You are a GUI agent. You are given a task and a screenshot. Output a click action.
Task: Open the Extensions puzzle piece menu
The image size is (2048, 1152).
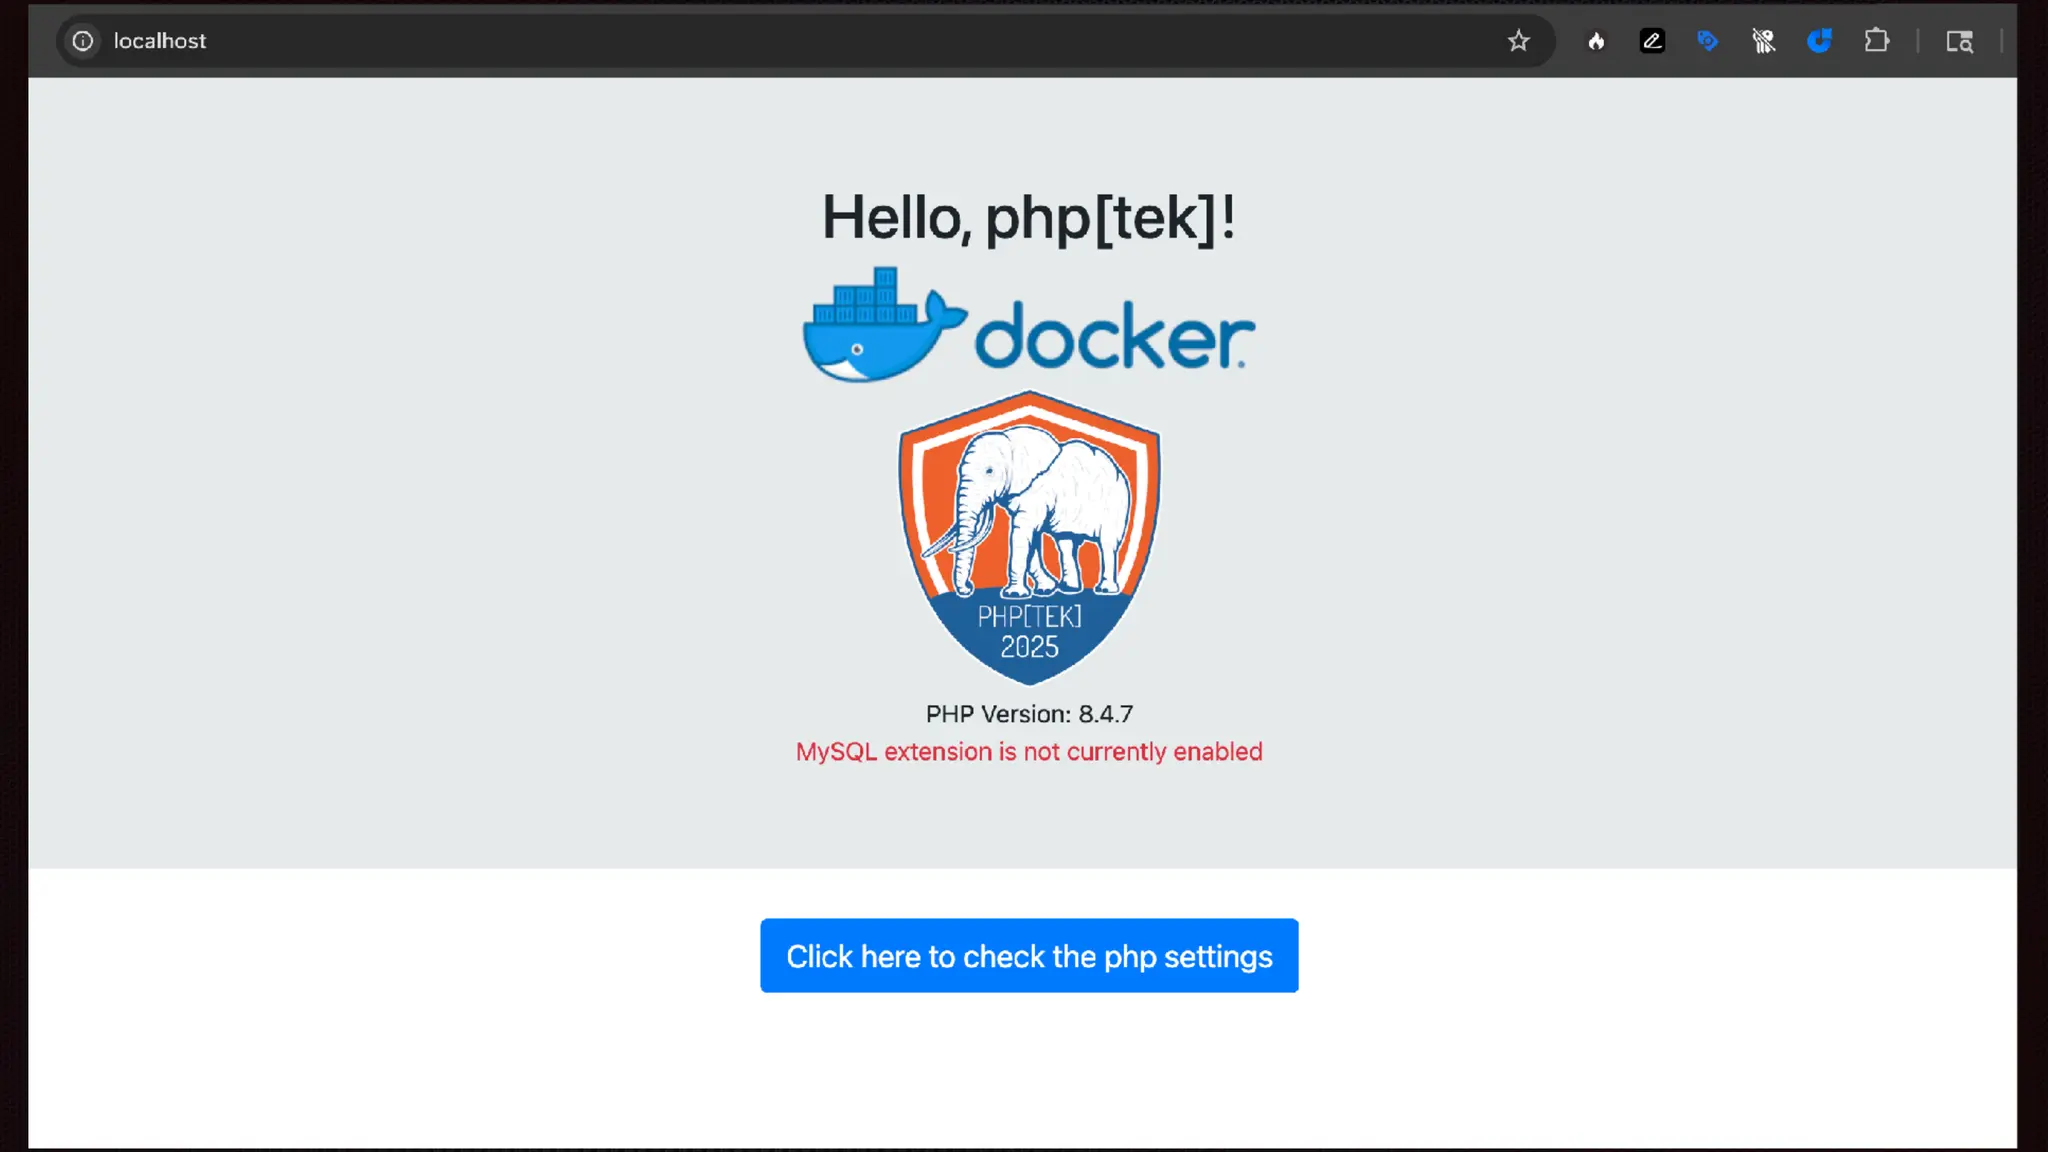pyautogui.click(x=1876, y=41)
